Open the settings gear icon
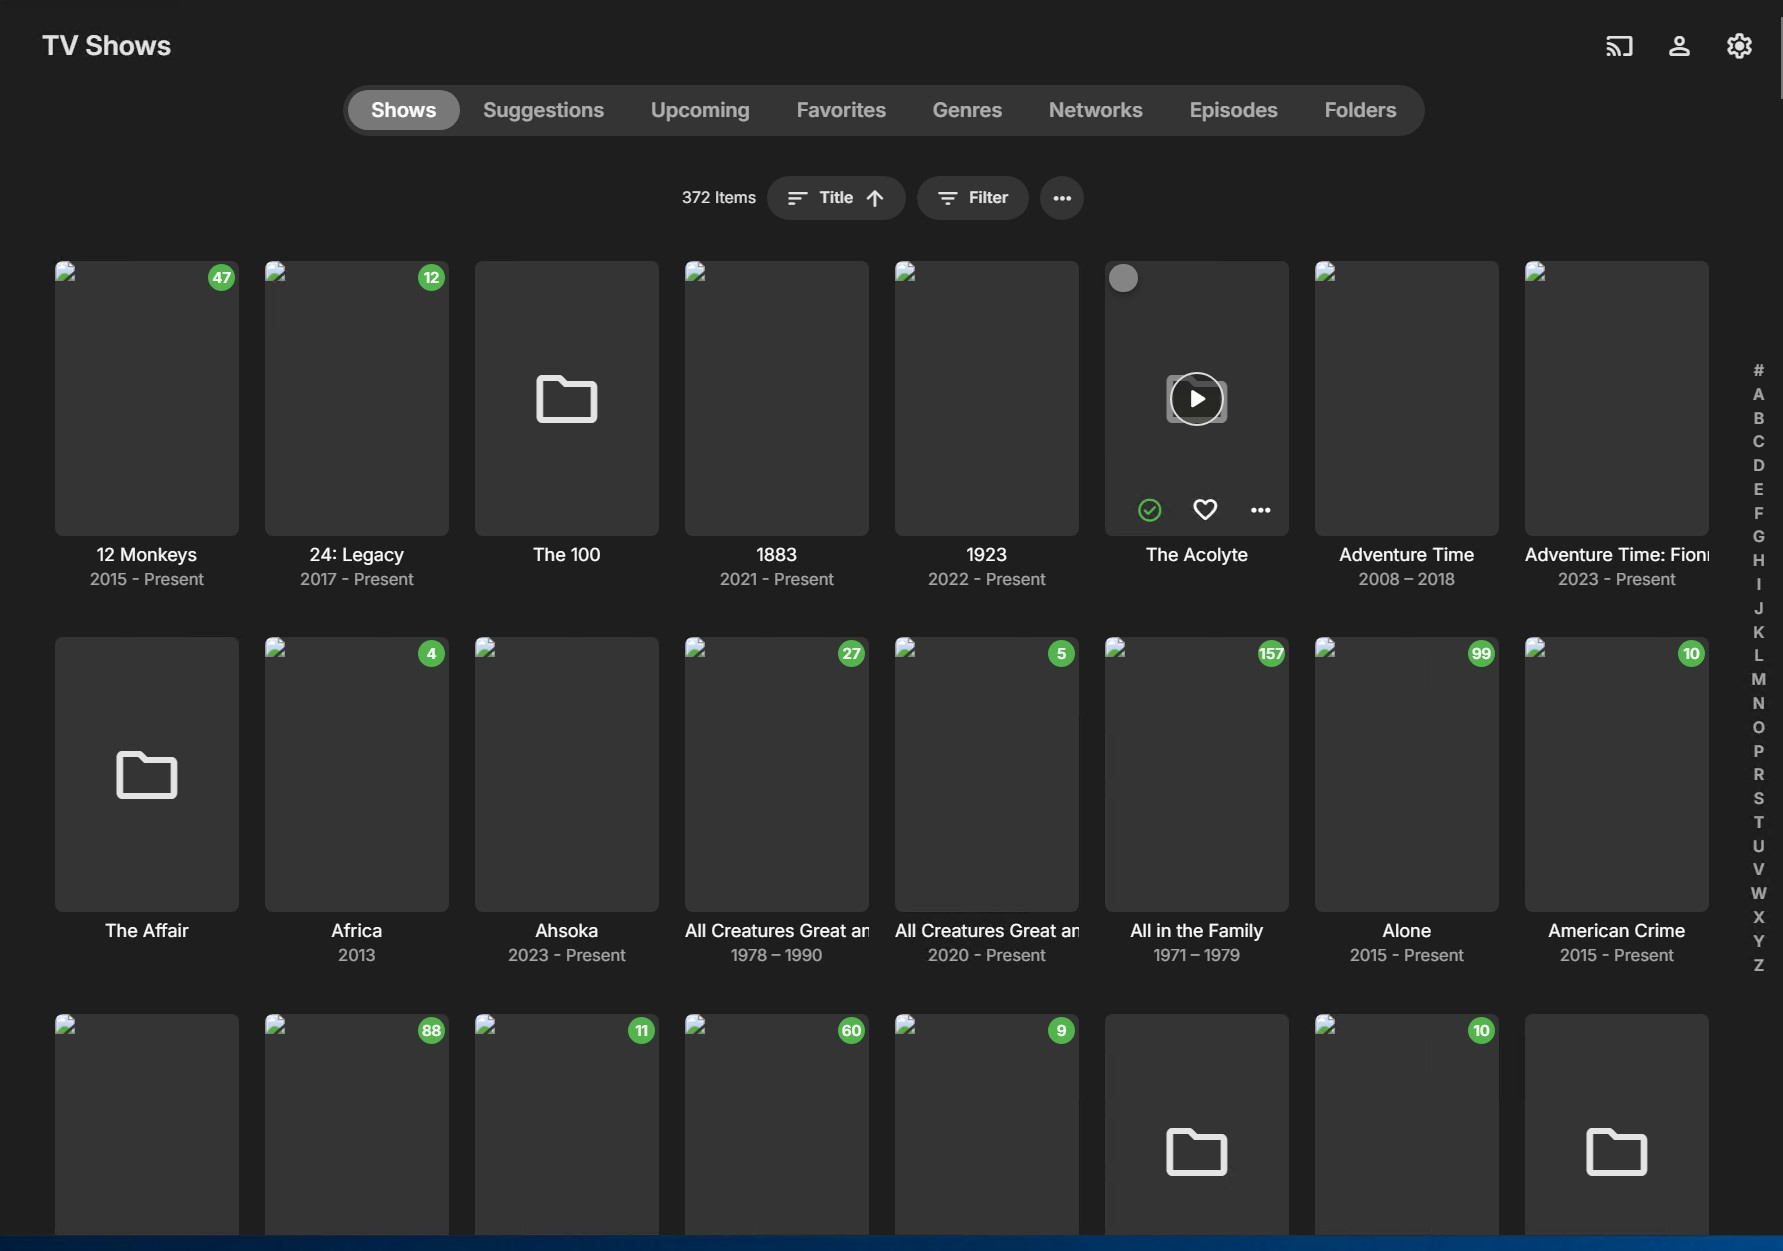This screenshot has width=1783, height=1251. (1739, 46)
